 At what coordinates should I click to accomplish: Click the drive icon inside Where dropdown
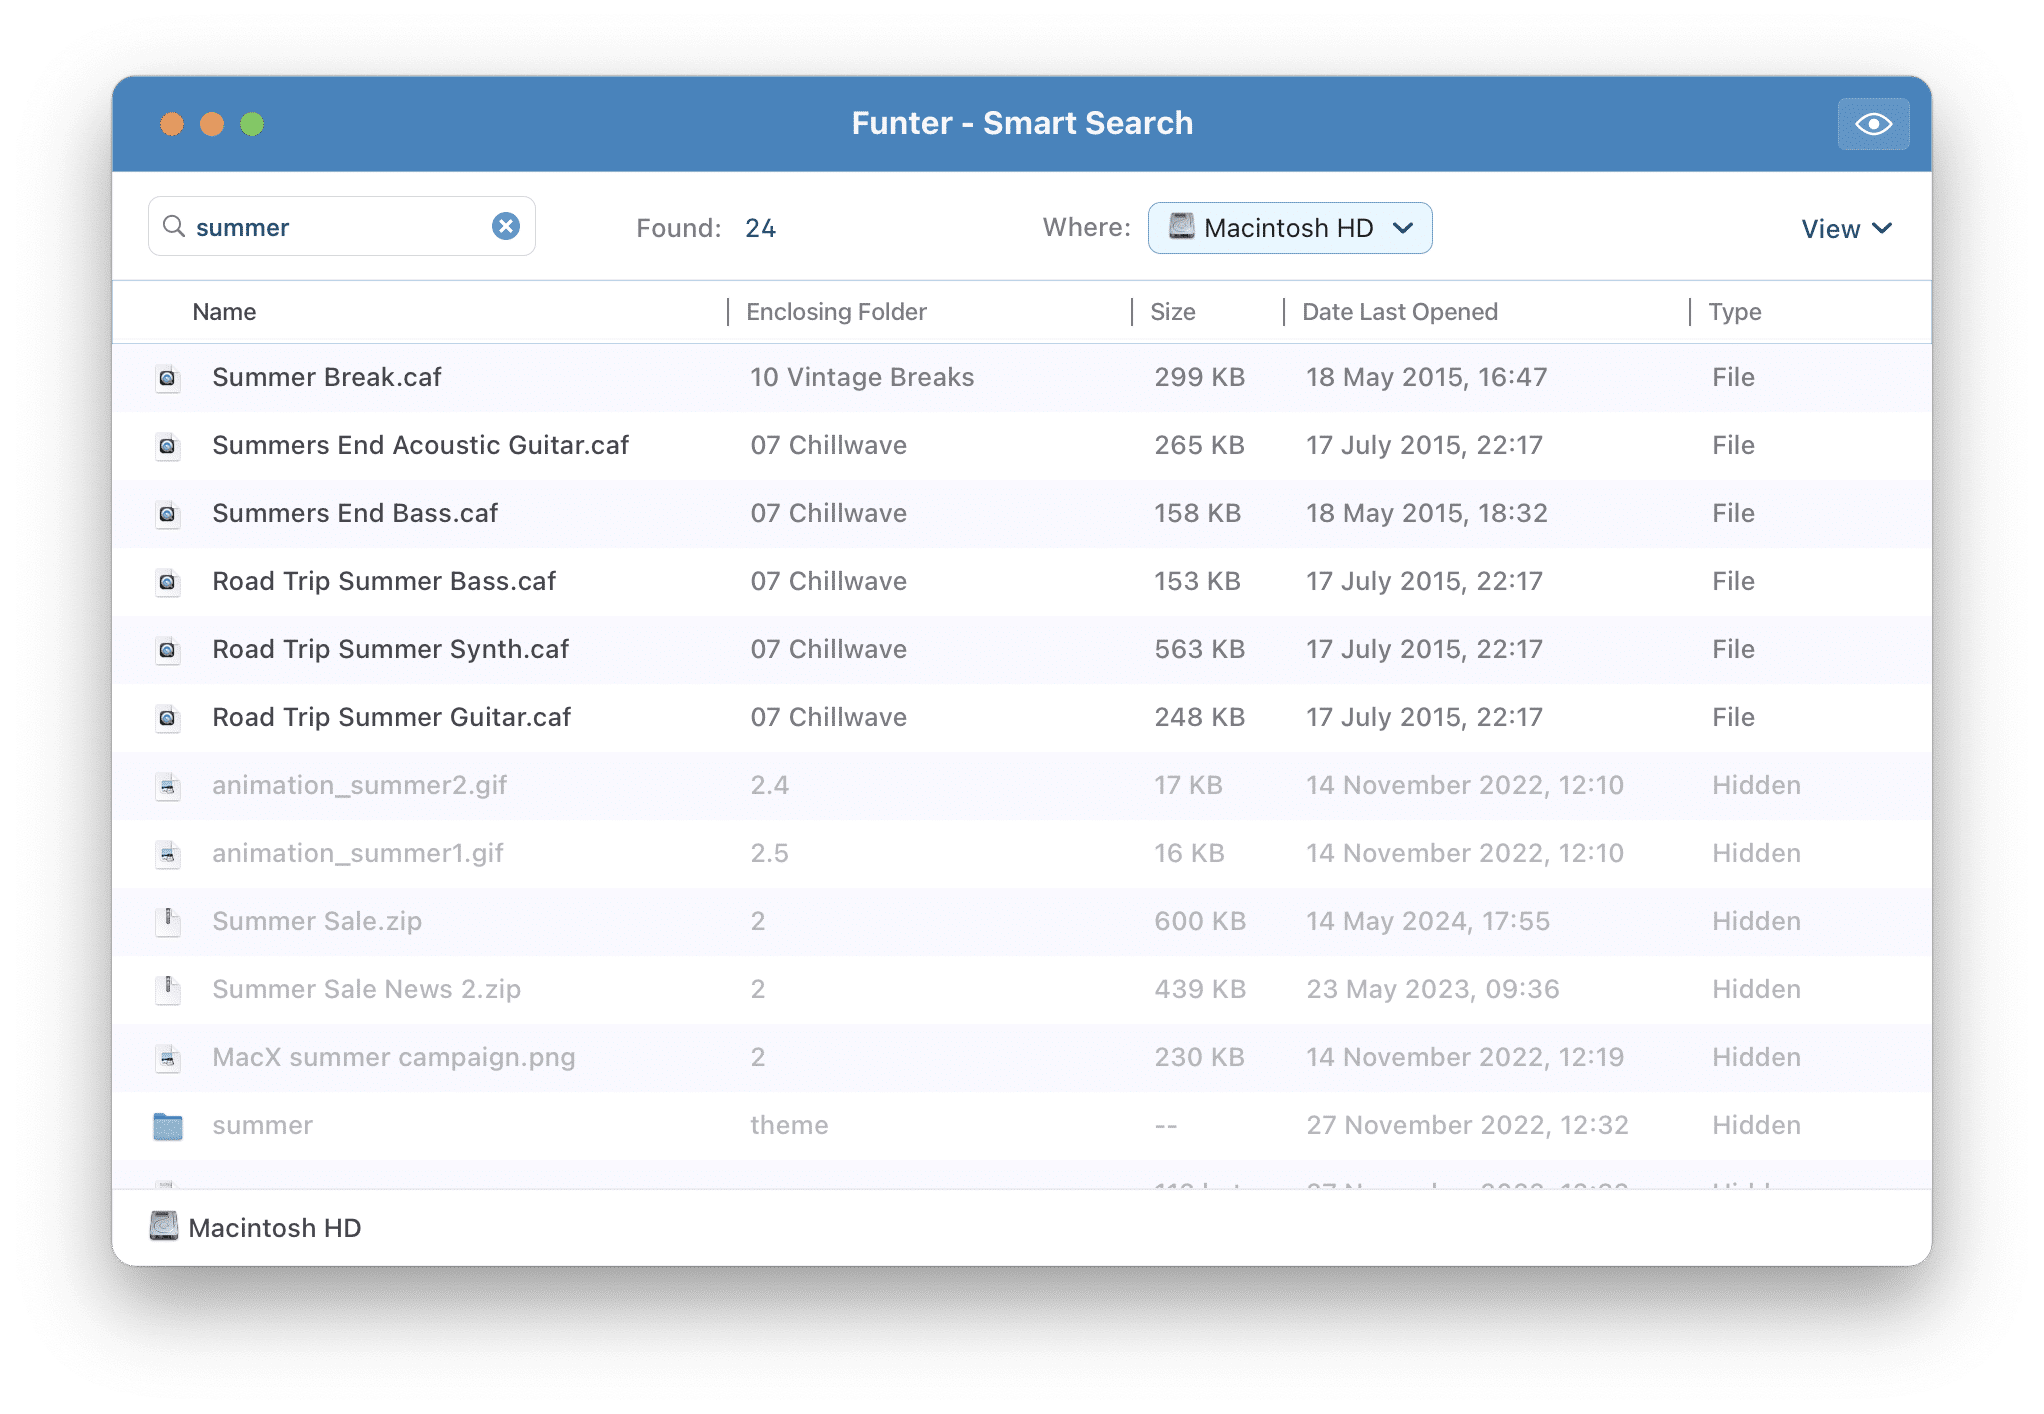click(1182, 227)
